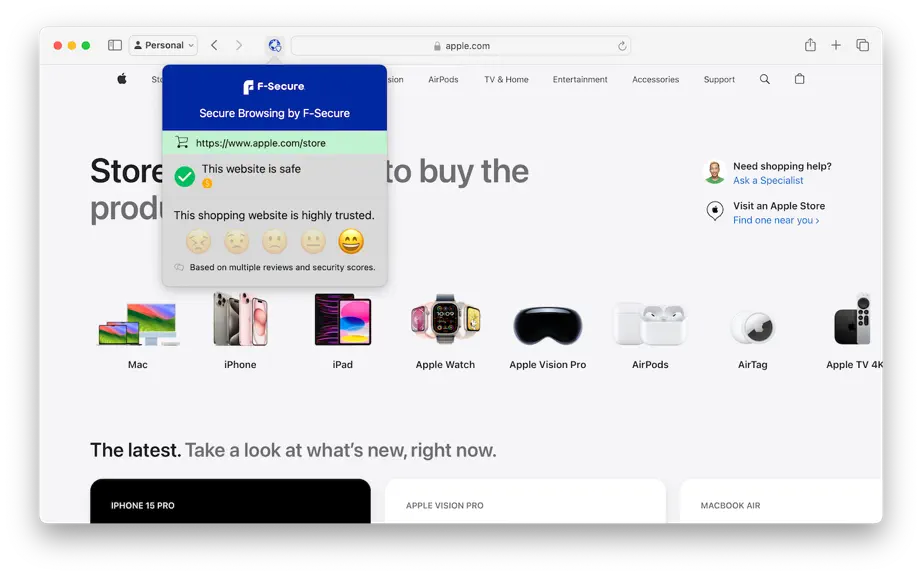Click the neutral face rating emoji

[x=313, y=242]
